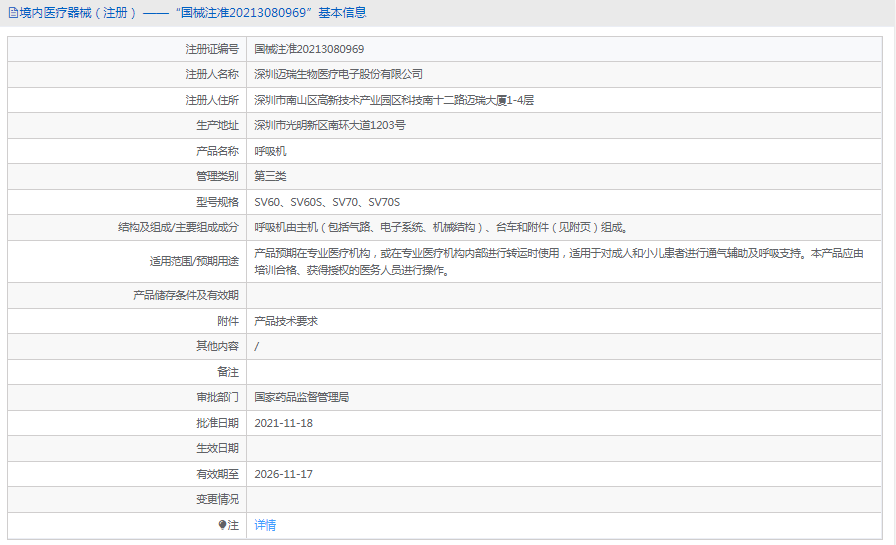The image size is (896, 545).
Task: Click the 结构及组成/主要组成成分 row label
Action: [178, 227]
